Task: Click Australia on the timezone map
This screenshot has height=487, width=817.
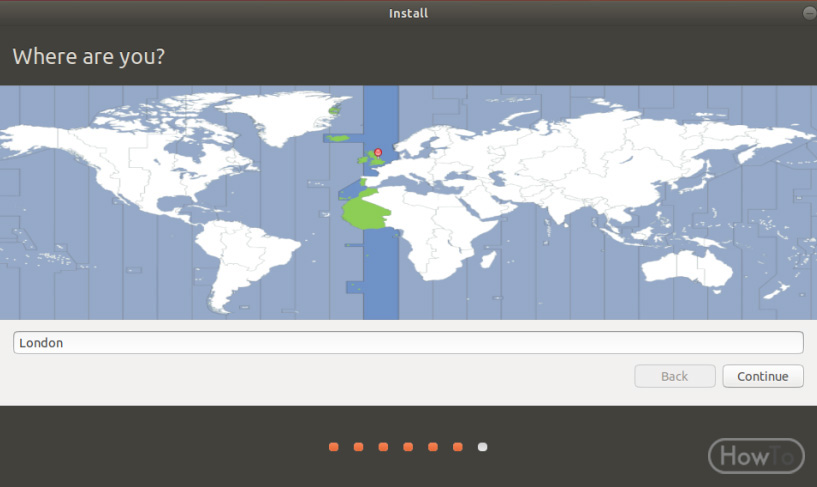Action: [687, 268]
